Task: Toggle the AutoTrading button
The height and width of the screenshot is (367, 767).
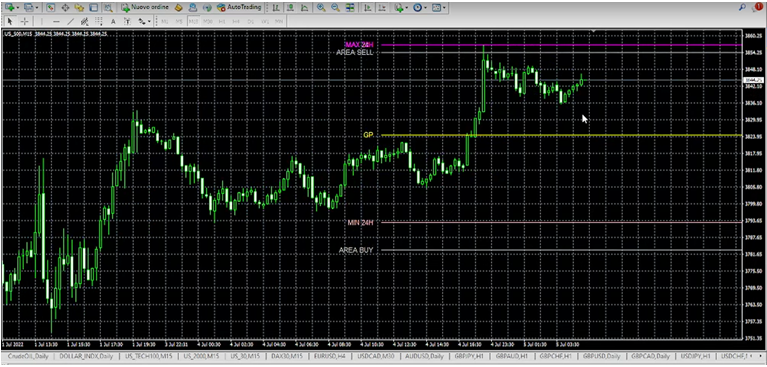Action: (239, 8)
